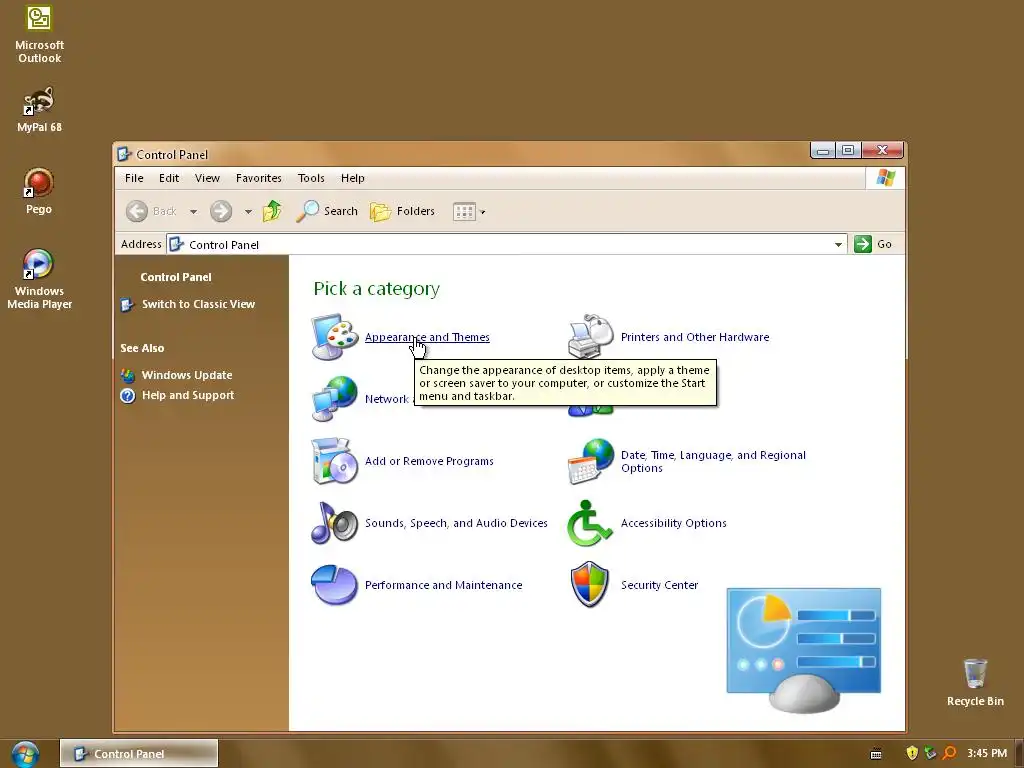Open Search from the toolbar

tap(327, 211)
